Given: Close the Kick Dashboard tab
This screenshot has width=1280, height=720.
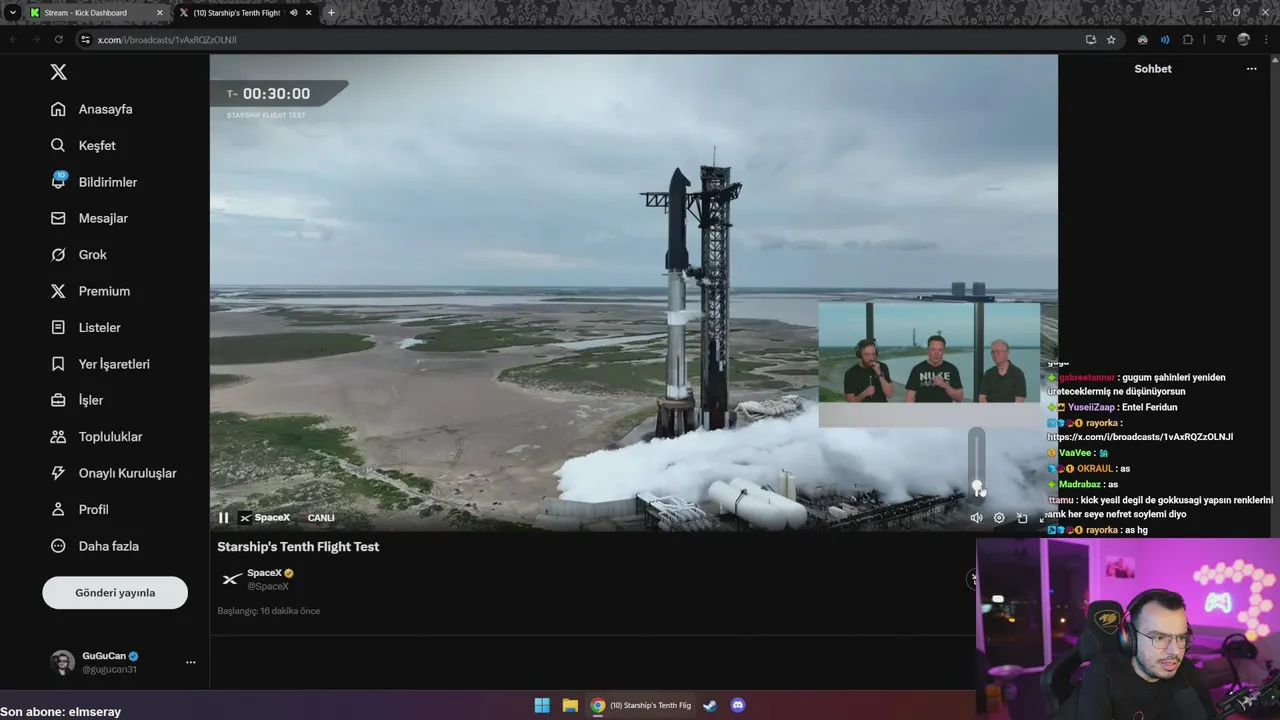Looking at the screenshot, I should [x=159, y=13].
